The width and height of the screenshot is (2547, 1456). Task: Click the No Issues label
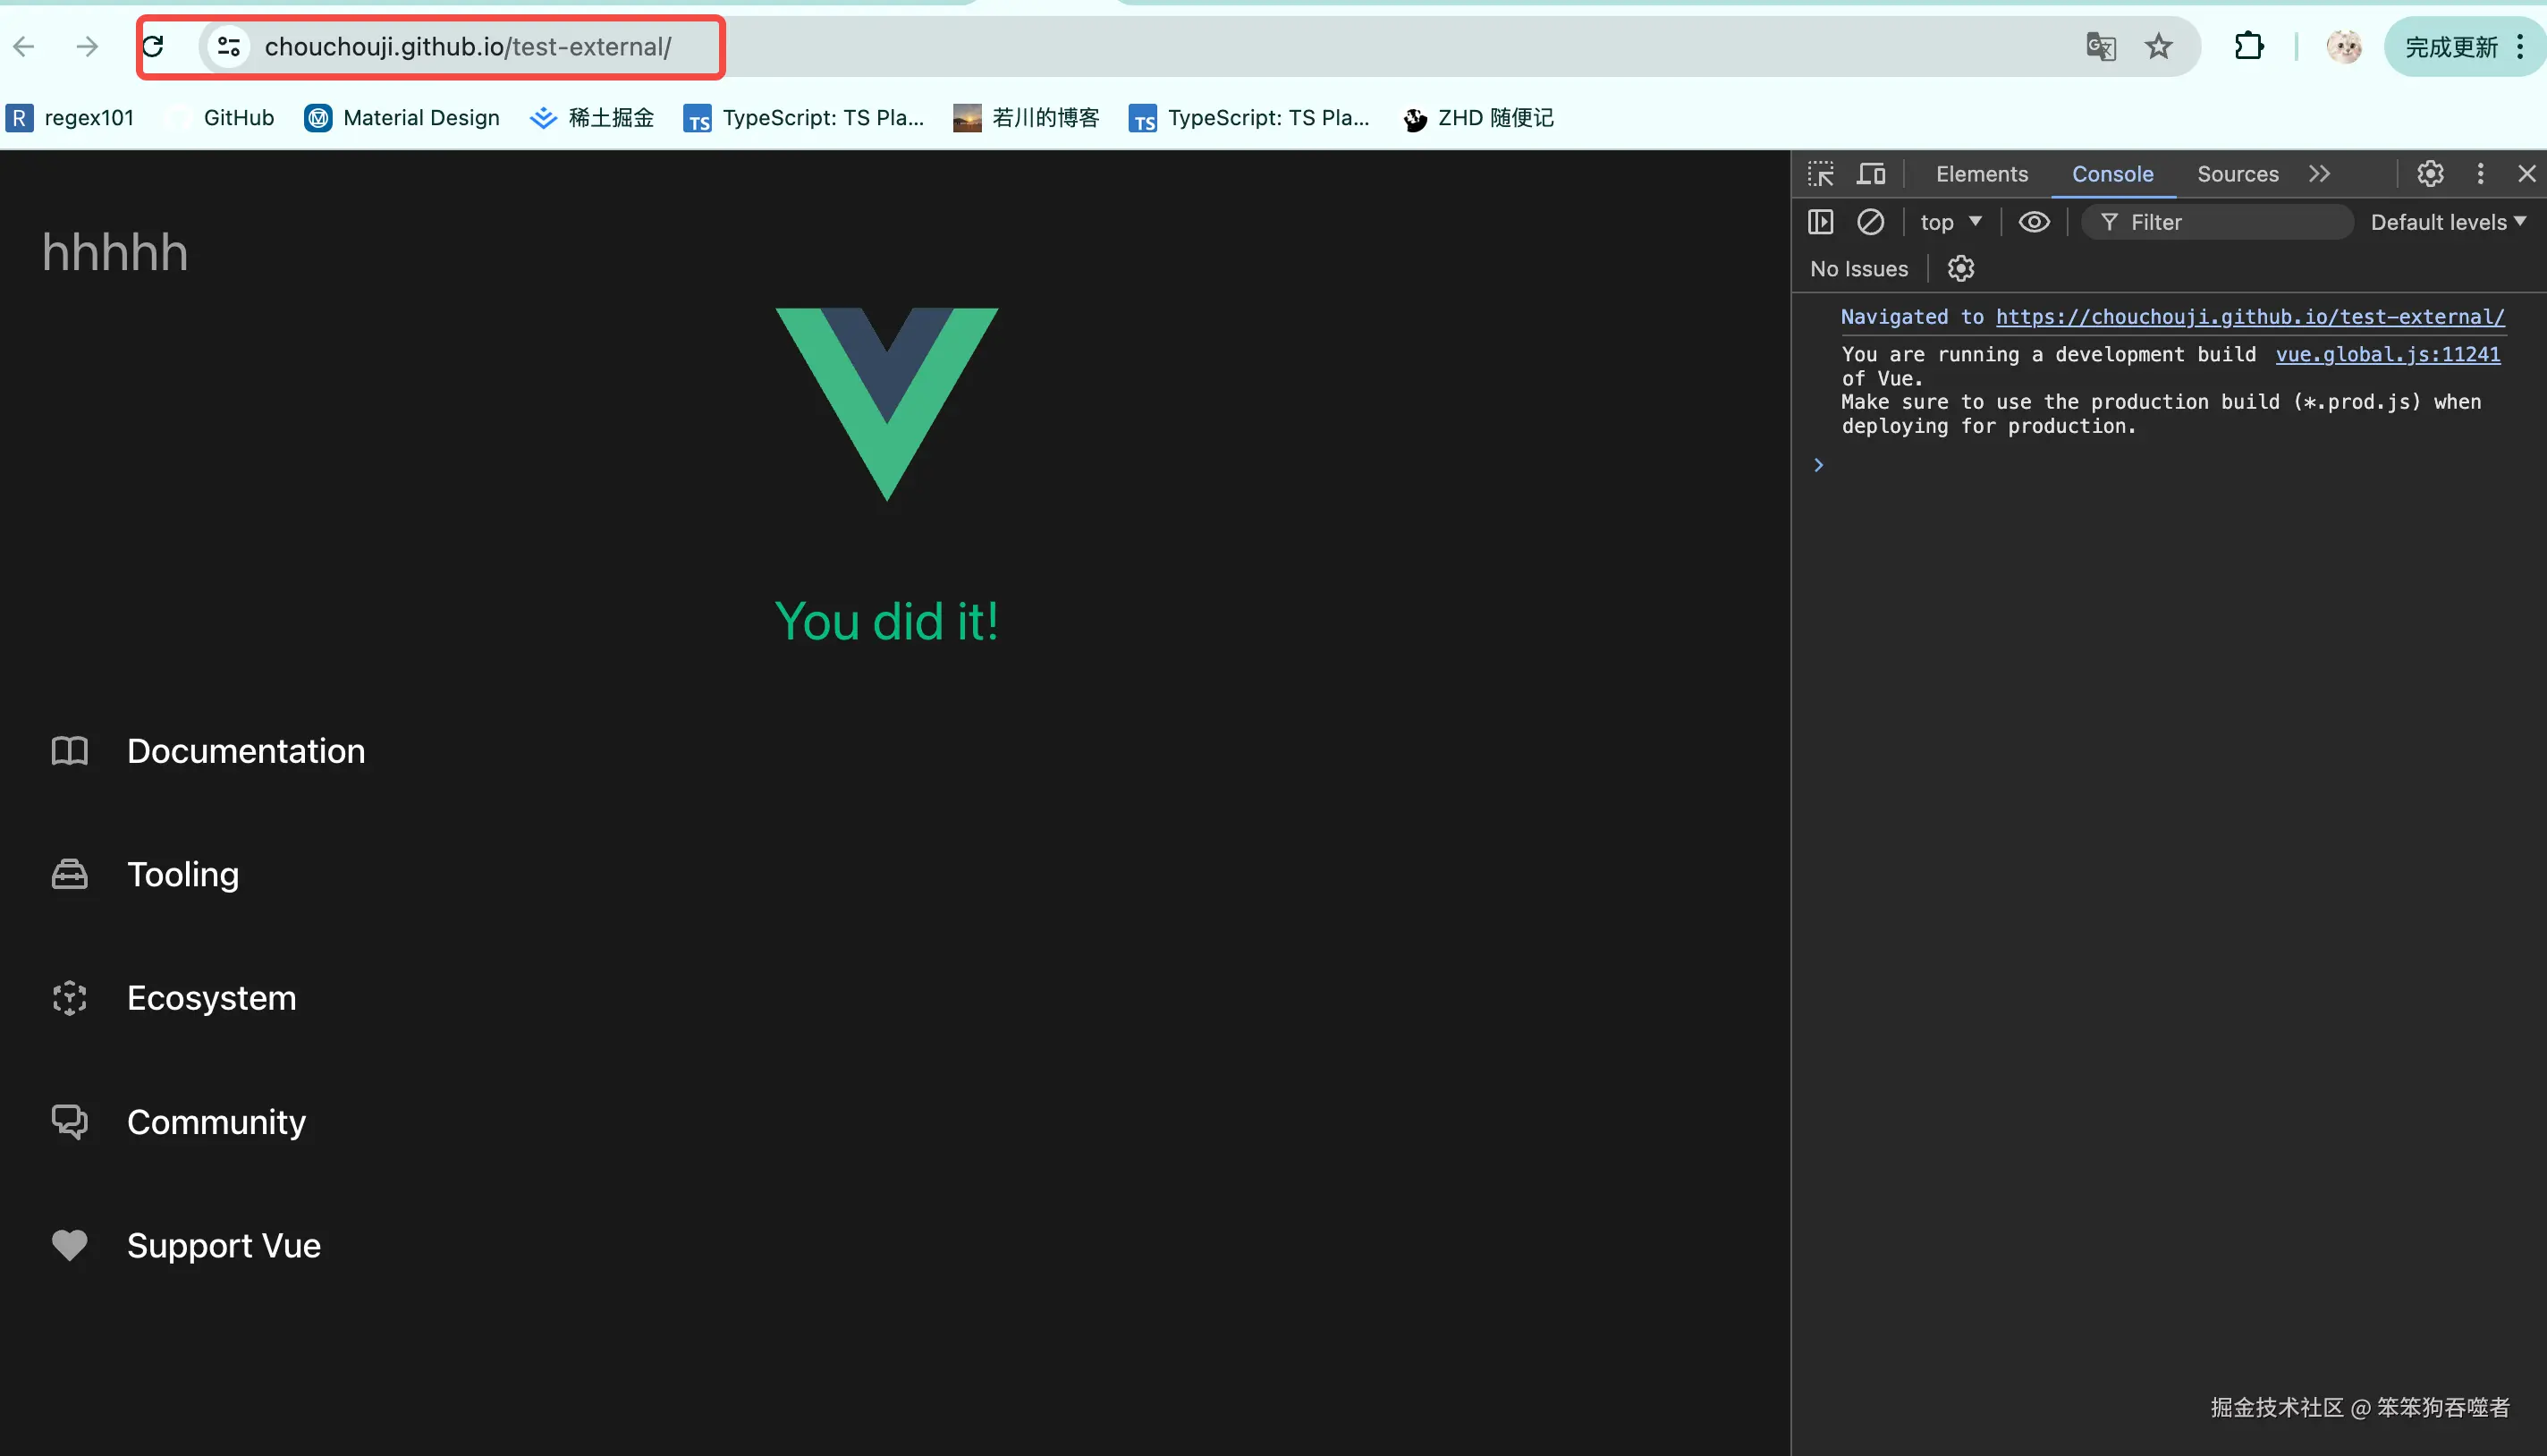pyautogui.click(x=1859, y=269)
